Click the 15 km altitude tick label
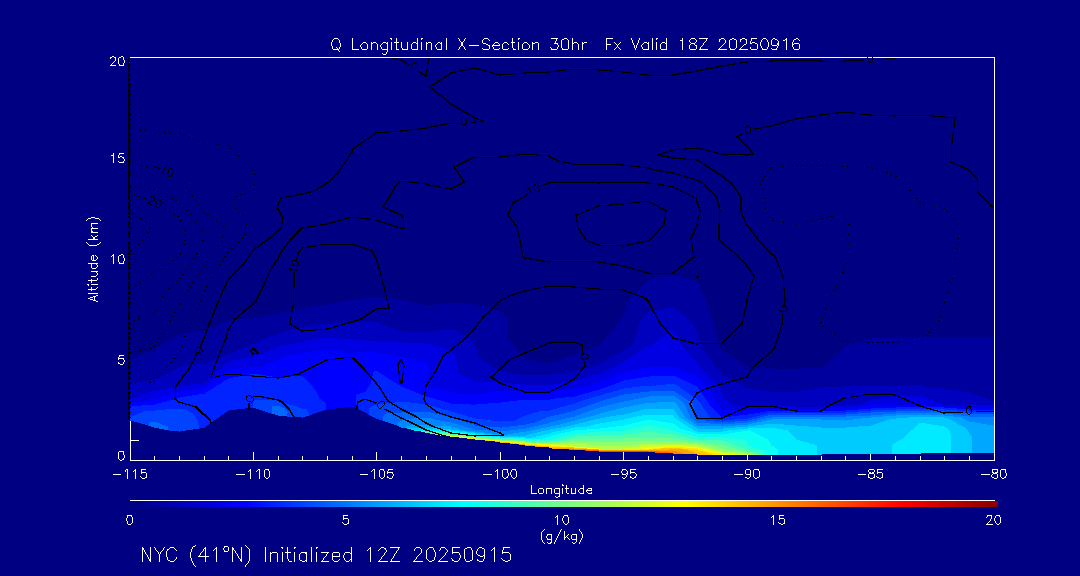The width and height of the screenshot is (1080, 576). click(x=114, y=159)
